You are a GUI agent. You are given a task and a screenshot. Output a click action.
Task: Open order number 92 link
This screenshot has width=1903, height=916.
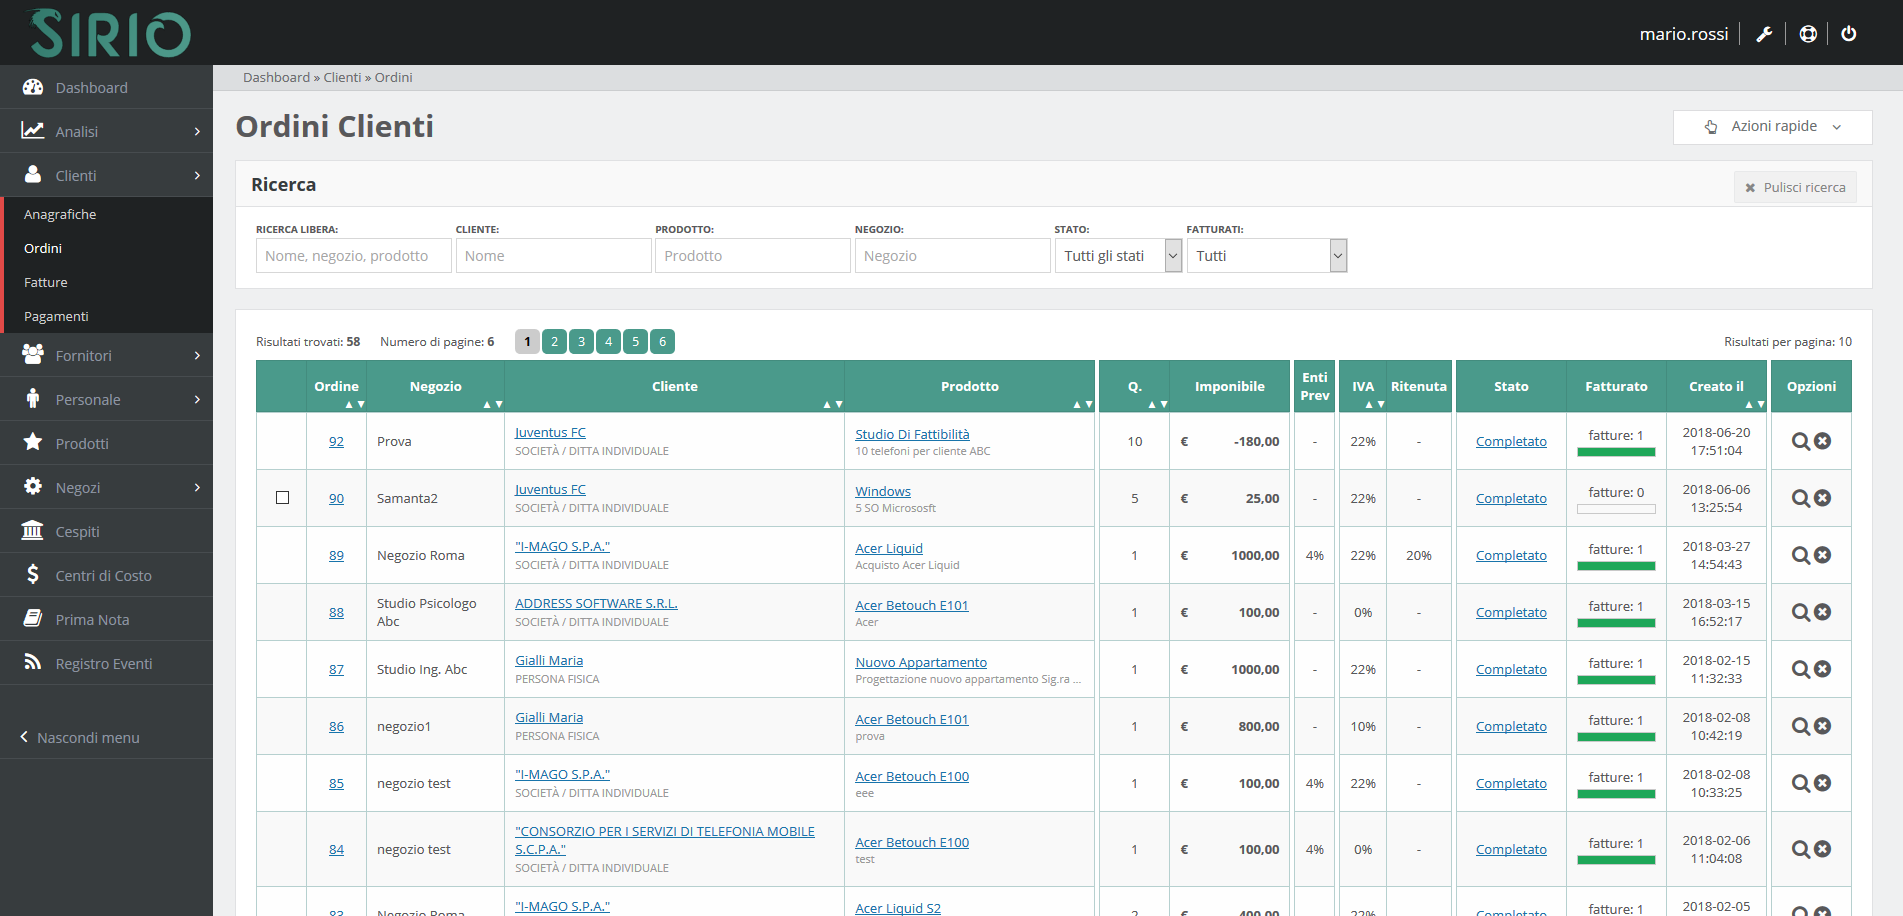[x=336, y=441]
